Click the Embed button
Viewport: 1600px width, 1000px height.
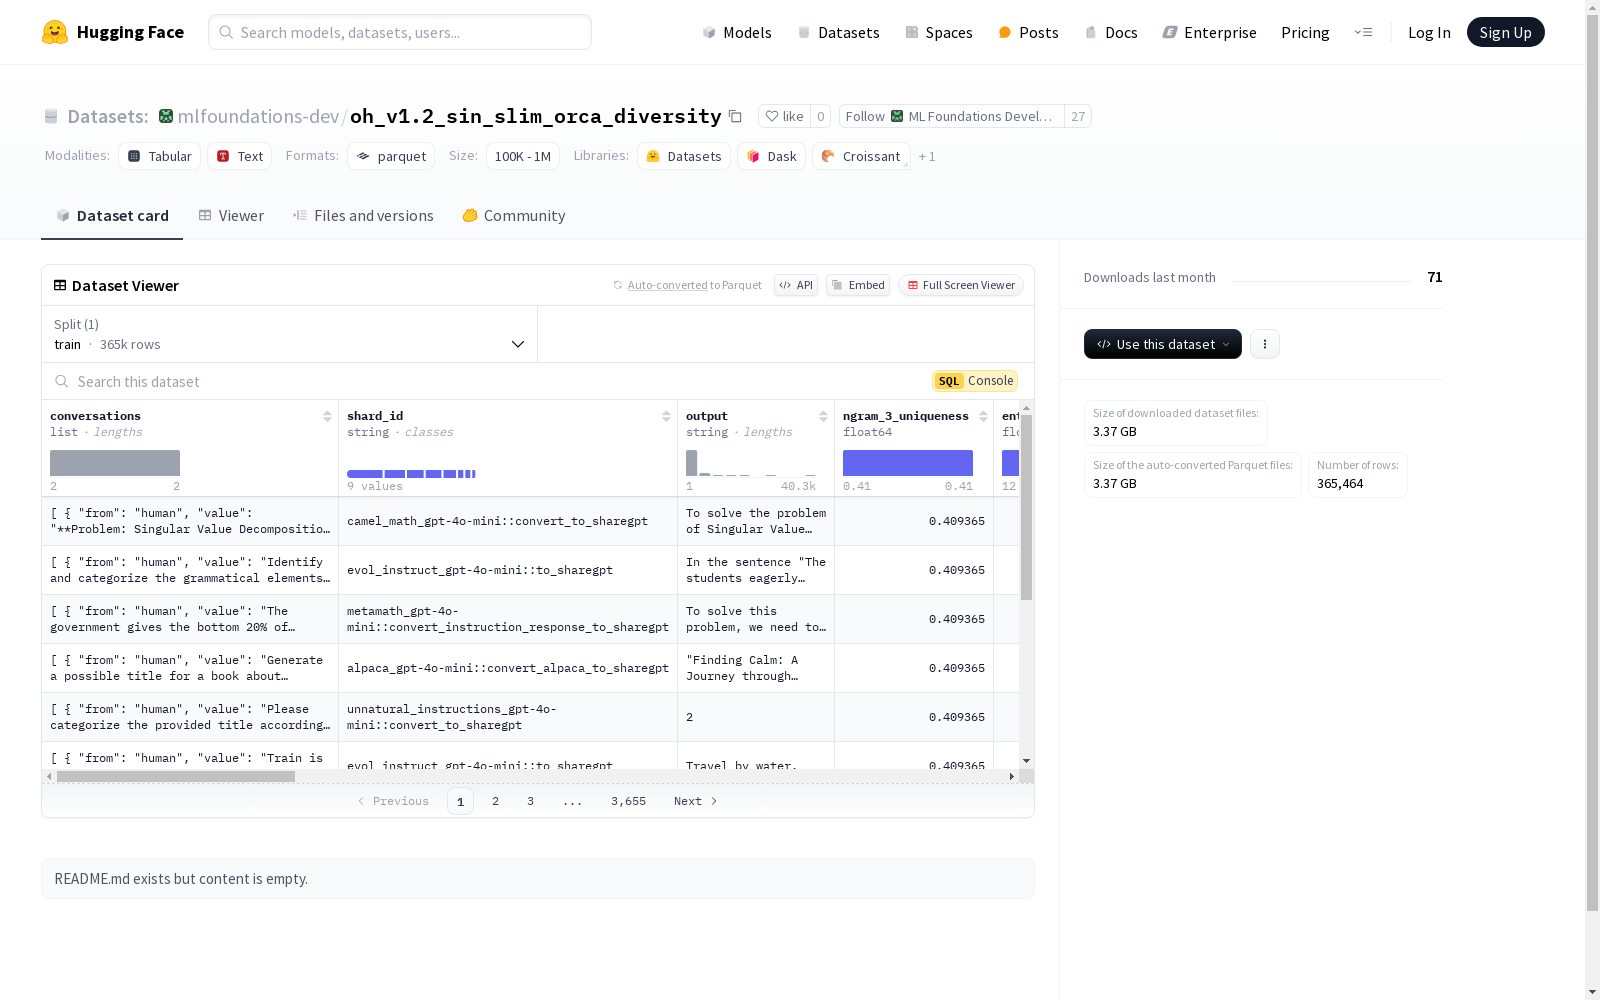[x=858, y=285]
